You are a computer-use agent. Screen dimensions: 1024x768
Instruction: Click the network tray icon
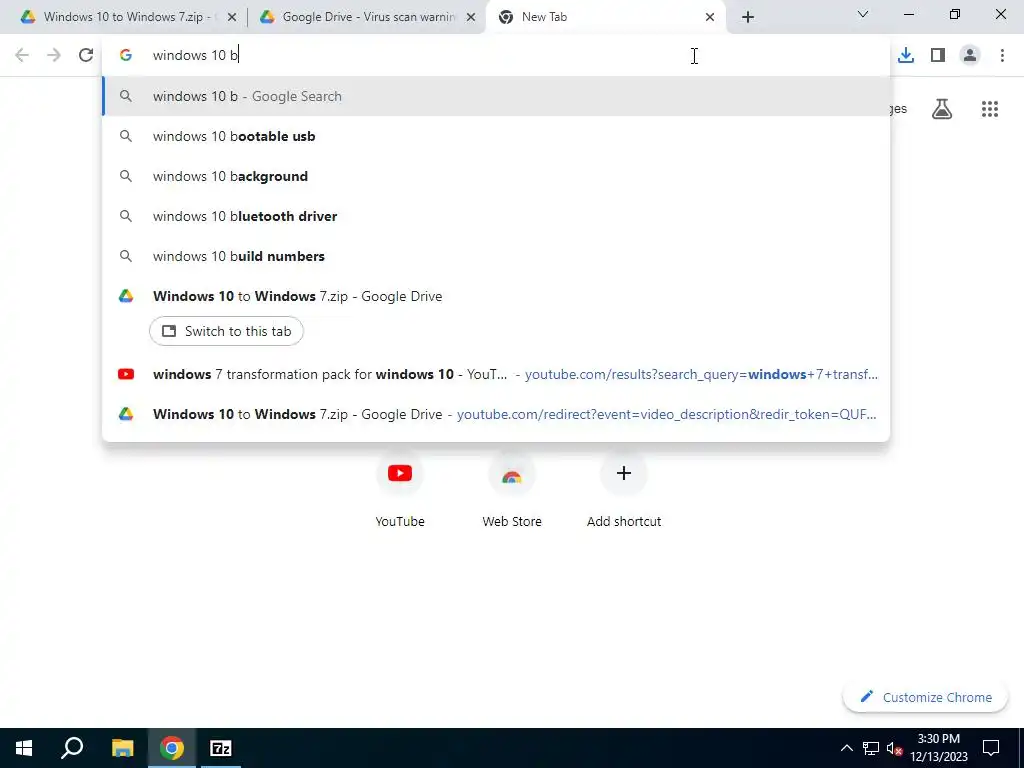(871, 748)
